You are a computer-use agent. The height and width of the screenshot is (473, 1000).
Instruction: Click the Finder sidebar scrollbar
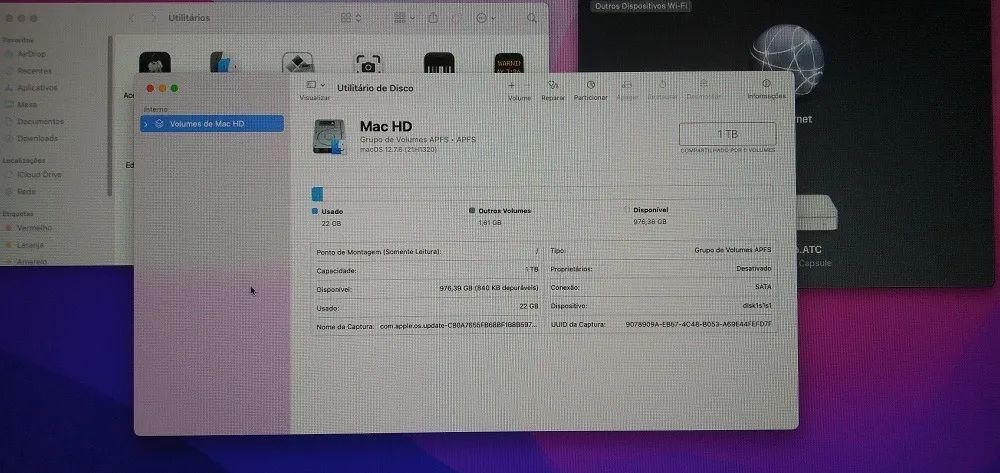point(110,115)
